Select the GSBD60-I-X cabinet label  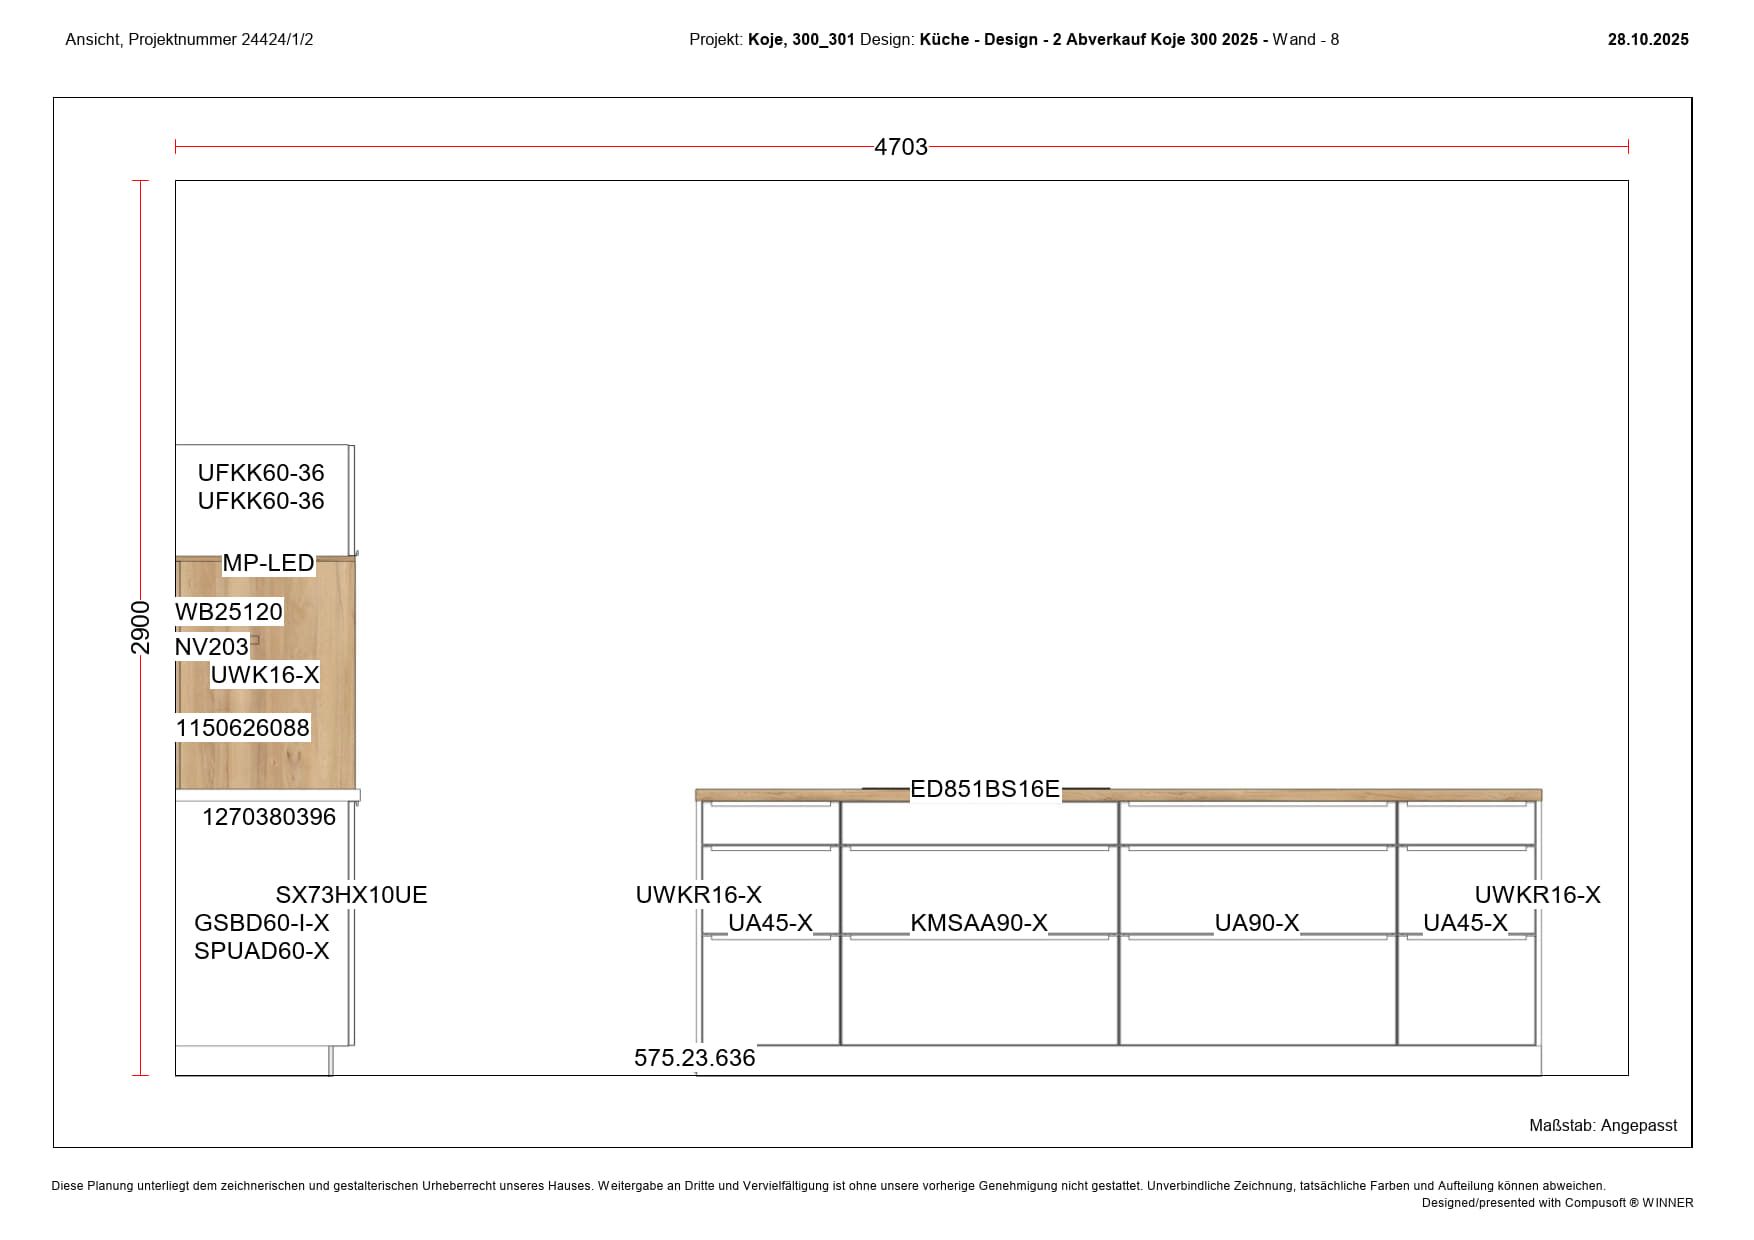262,923
